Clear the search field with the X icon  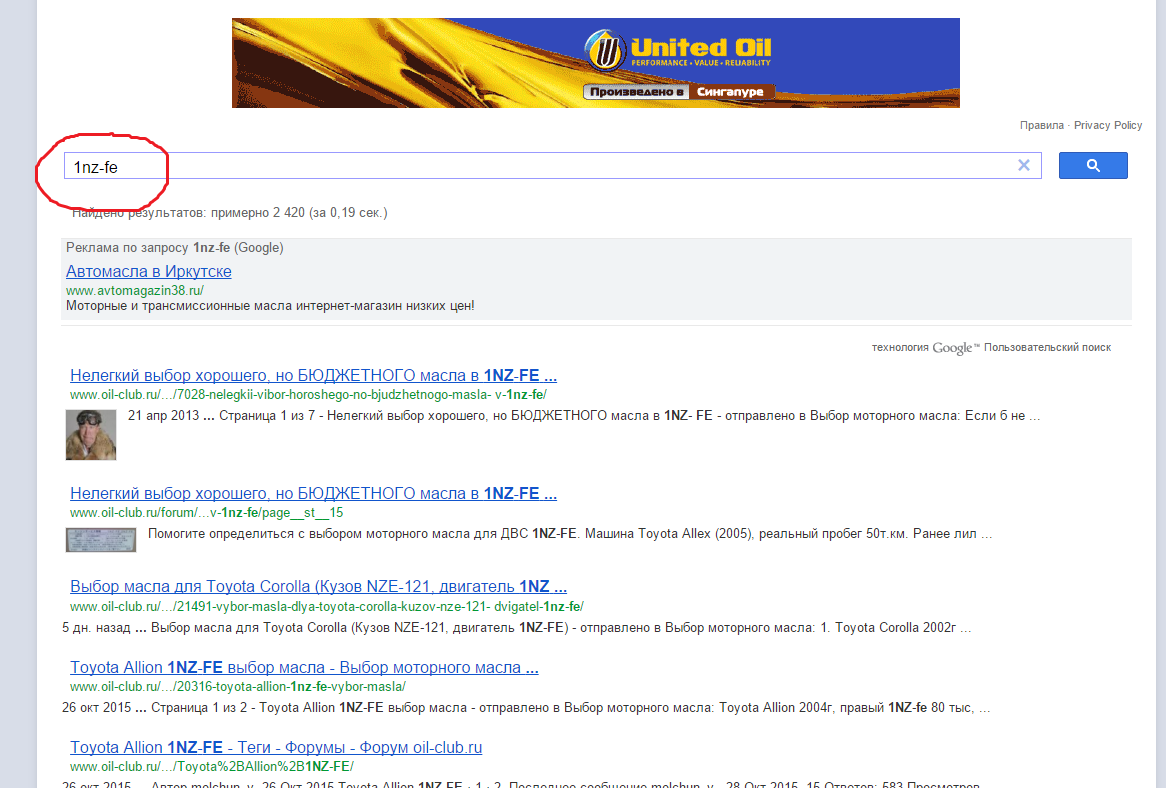click(x=1024, y=166)
